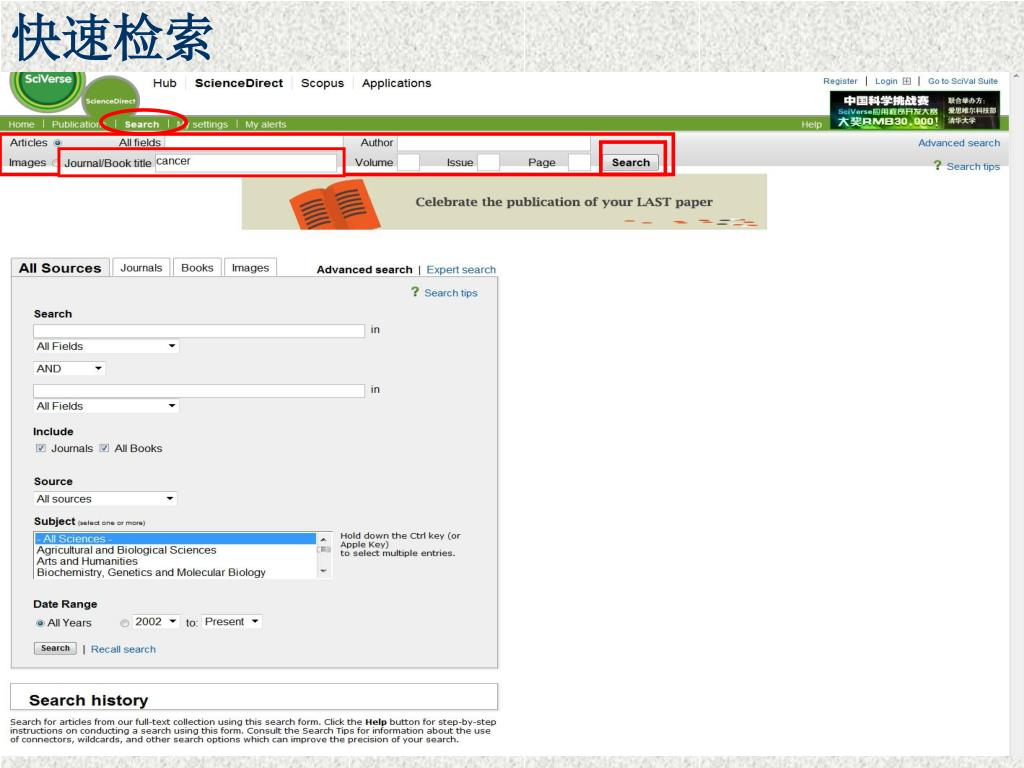Screen dimensions: 1024x768
Task: Open the first All Fields dropdown
Action: tap(106, 346)
